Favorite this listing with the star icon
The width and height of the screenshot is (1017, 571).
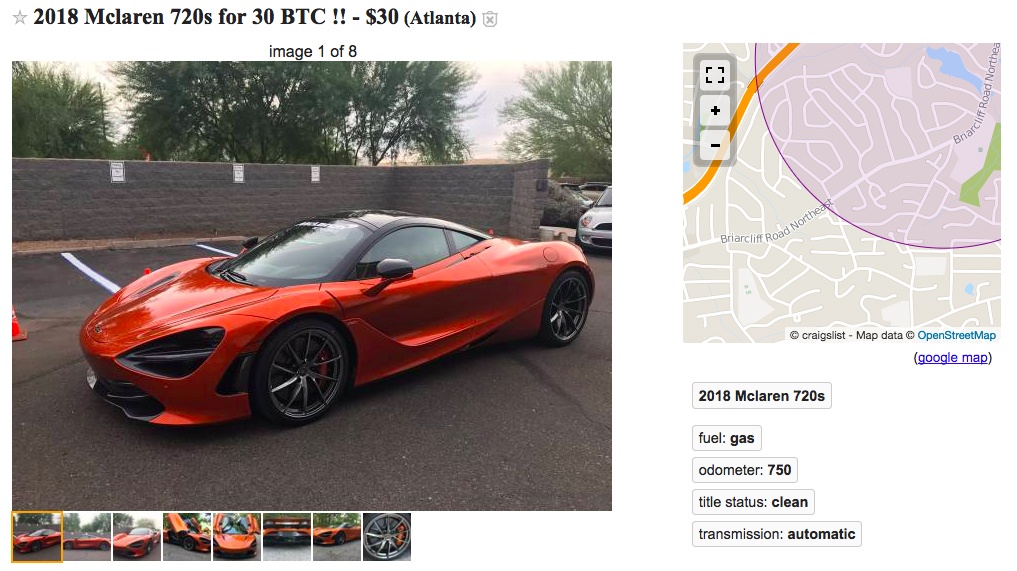(19, 18)
